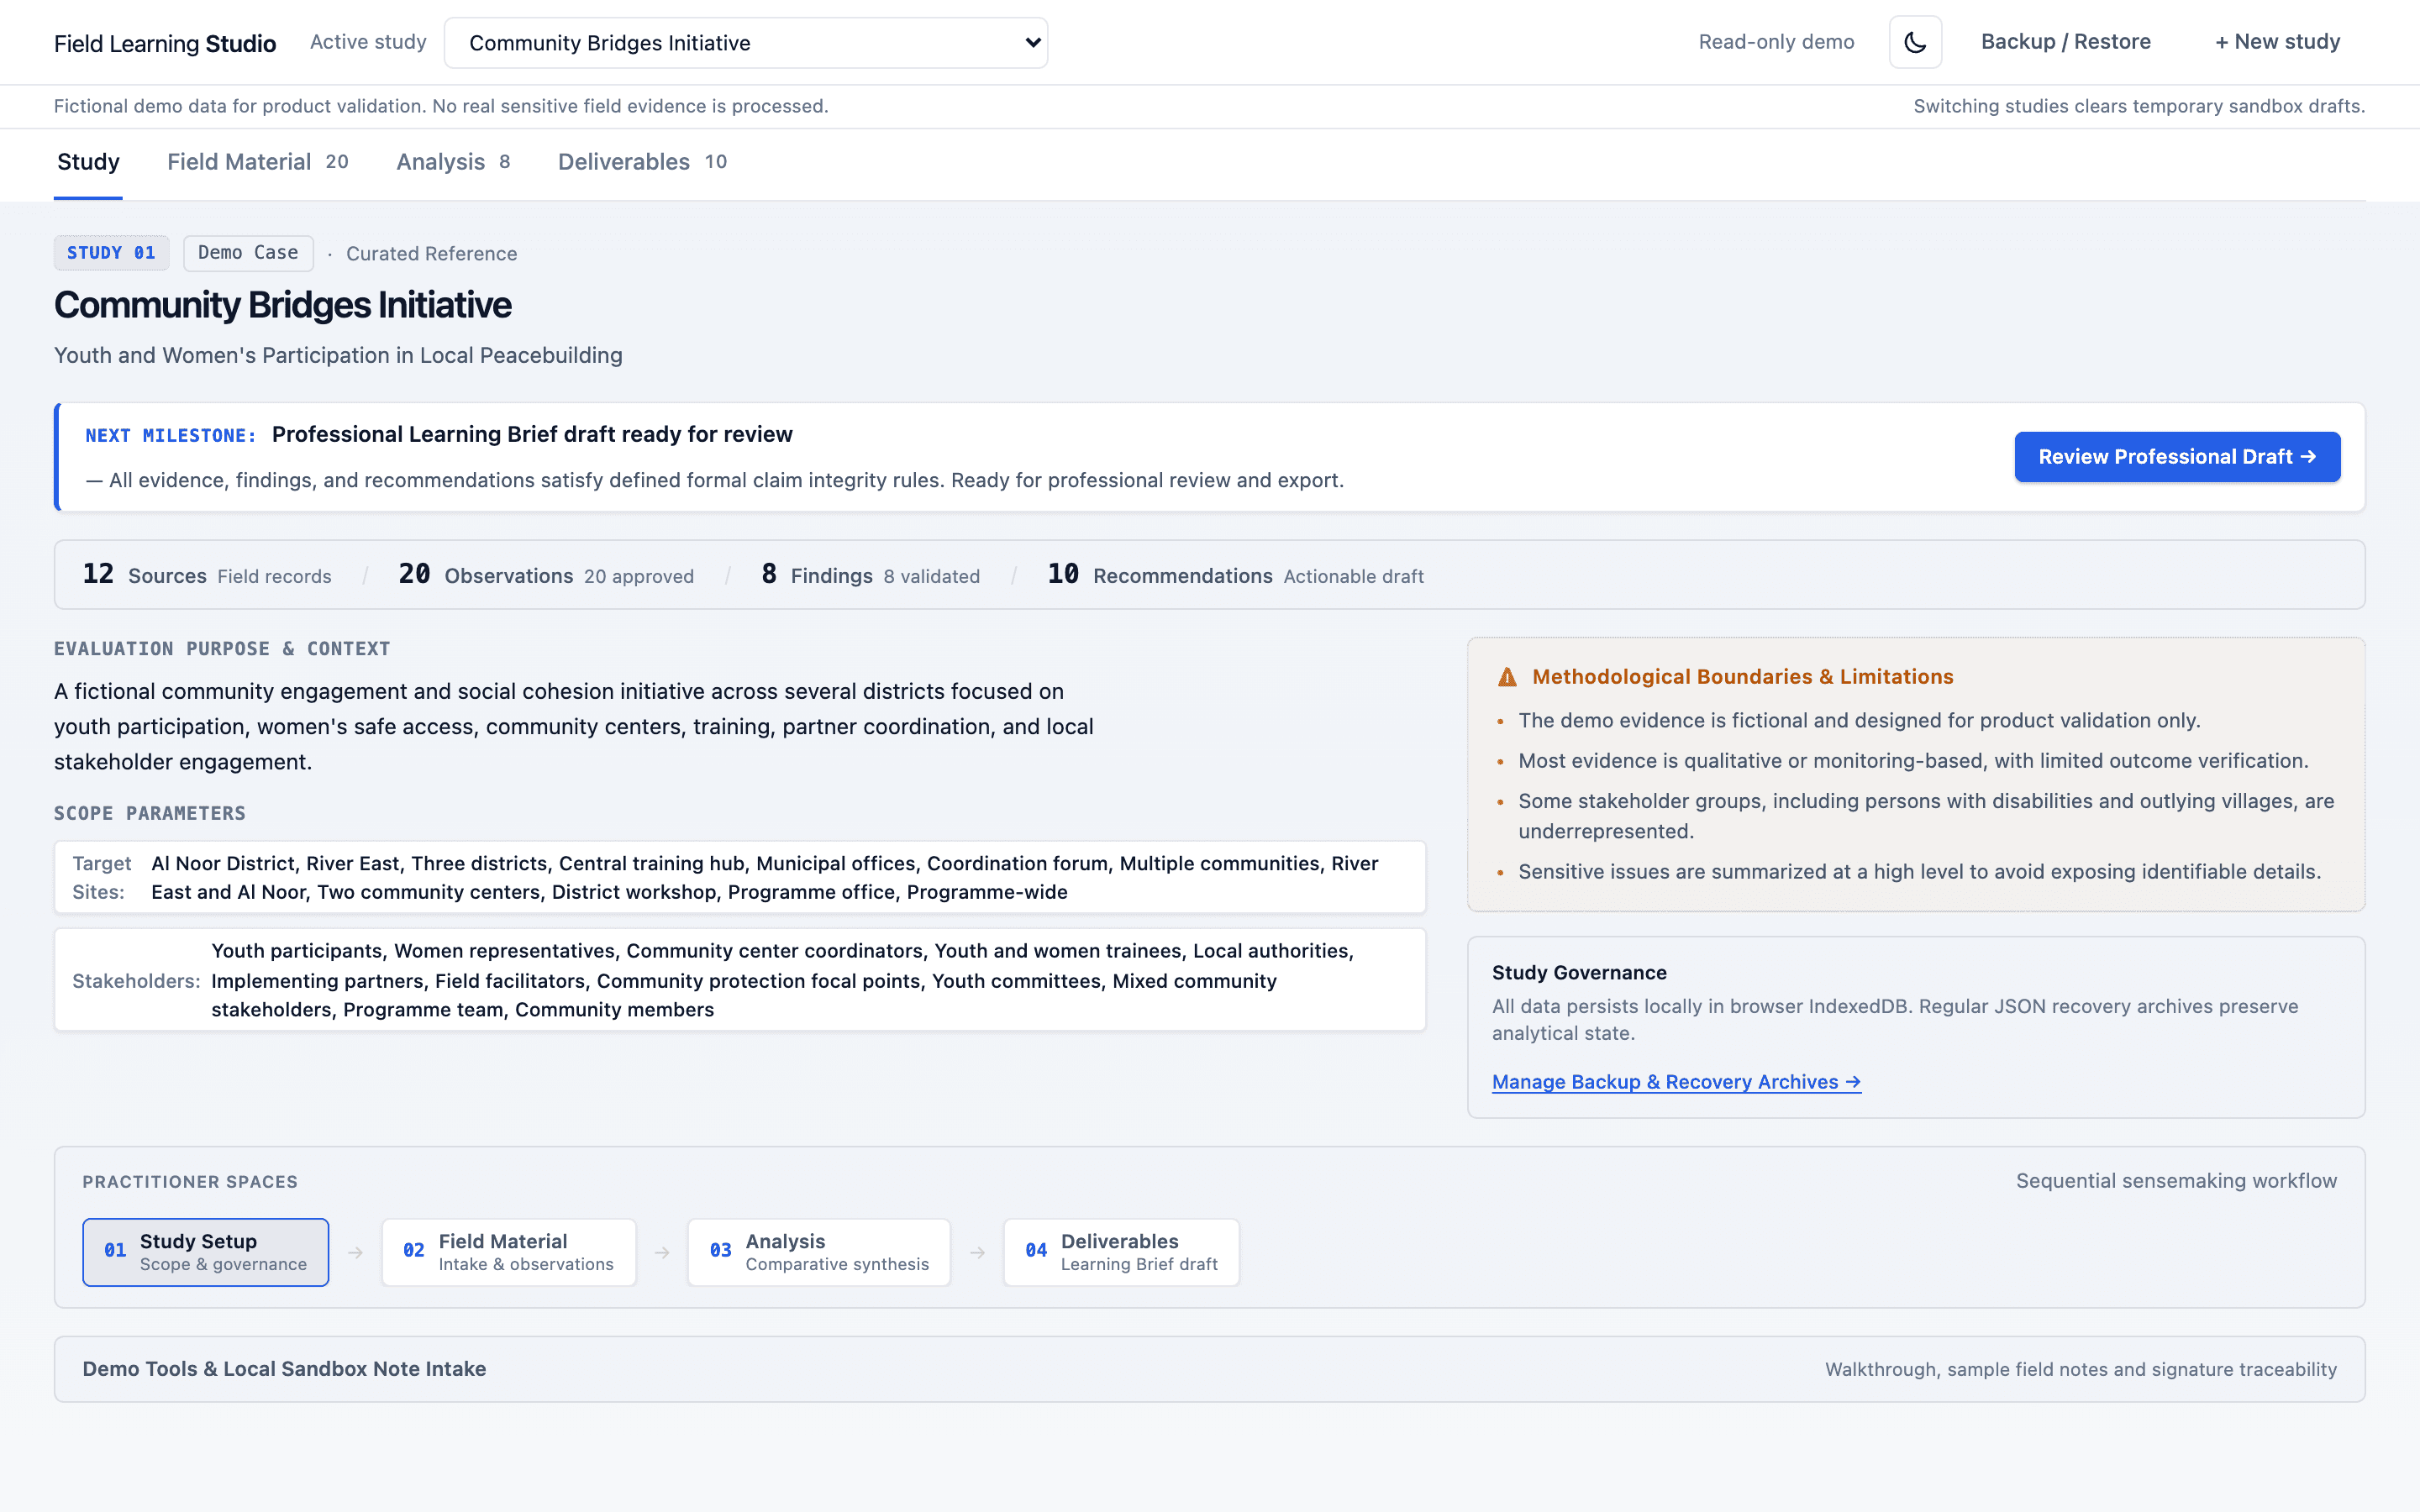Click the Stakeholders scope row
The height and width of the screenshot is (1512, 2420).
(740, 980)
